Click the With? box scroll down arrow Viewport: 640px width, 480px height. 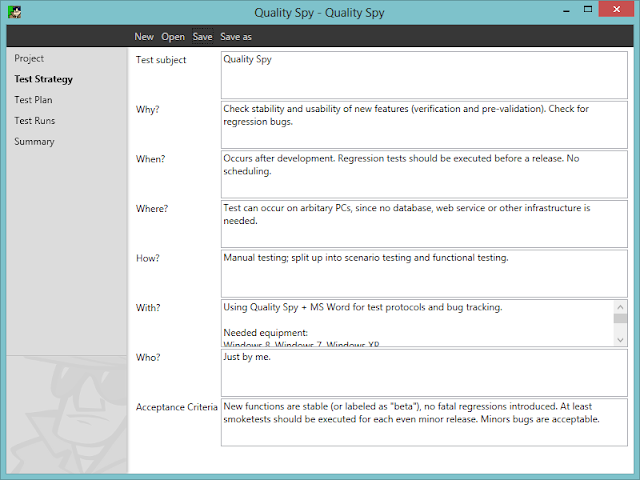click(x=620, y=340)
